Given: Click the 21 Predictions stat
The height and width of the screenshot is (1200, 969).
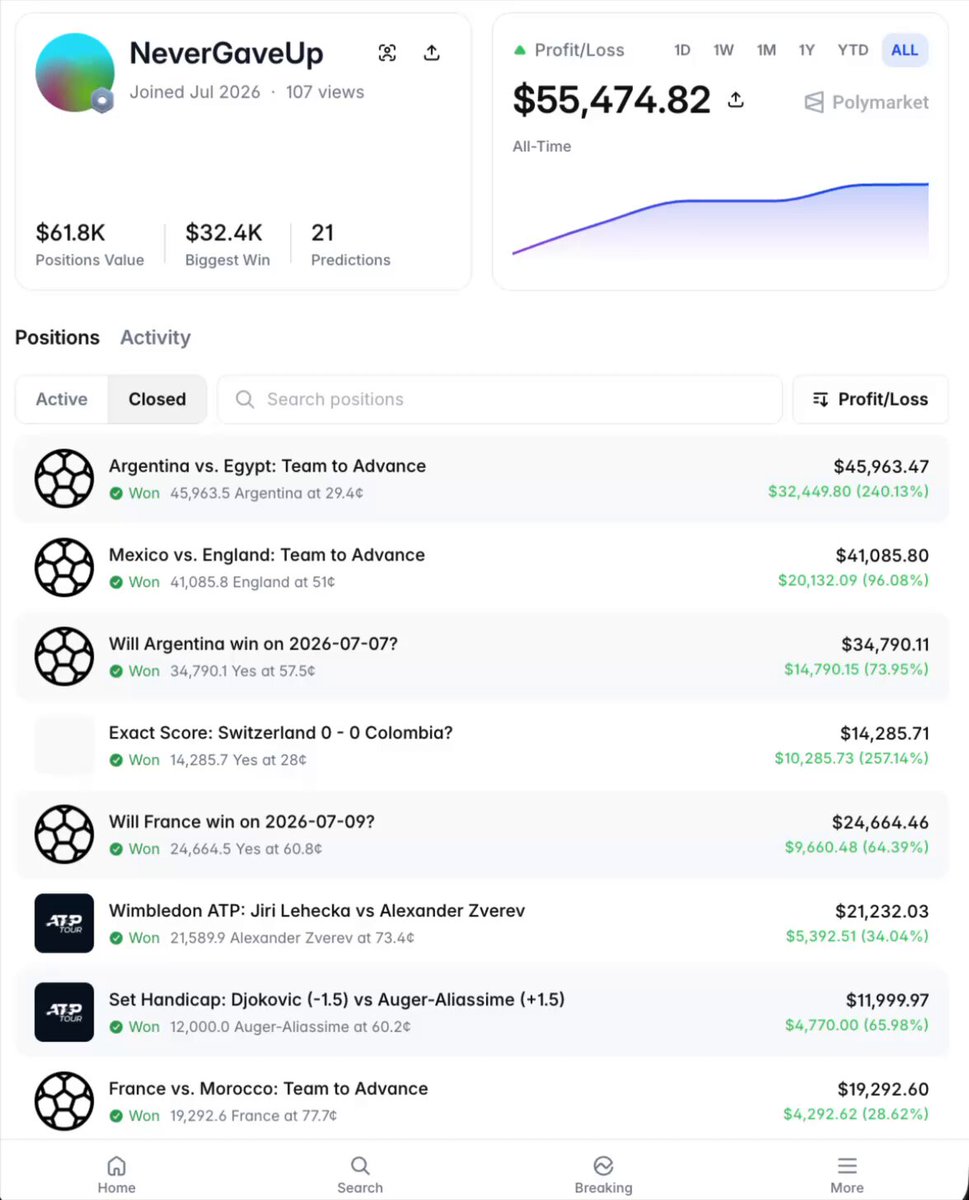Looking at the screenshot, I should [x=351, y=244].
